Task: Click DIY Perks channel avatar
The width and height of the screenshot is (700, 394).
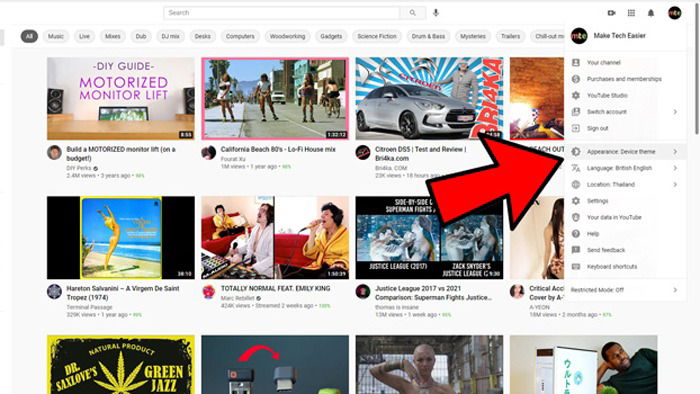Action: (54, 153)
